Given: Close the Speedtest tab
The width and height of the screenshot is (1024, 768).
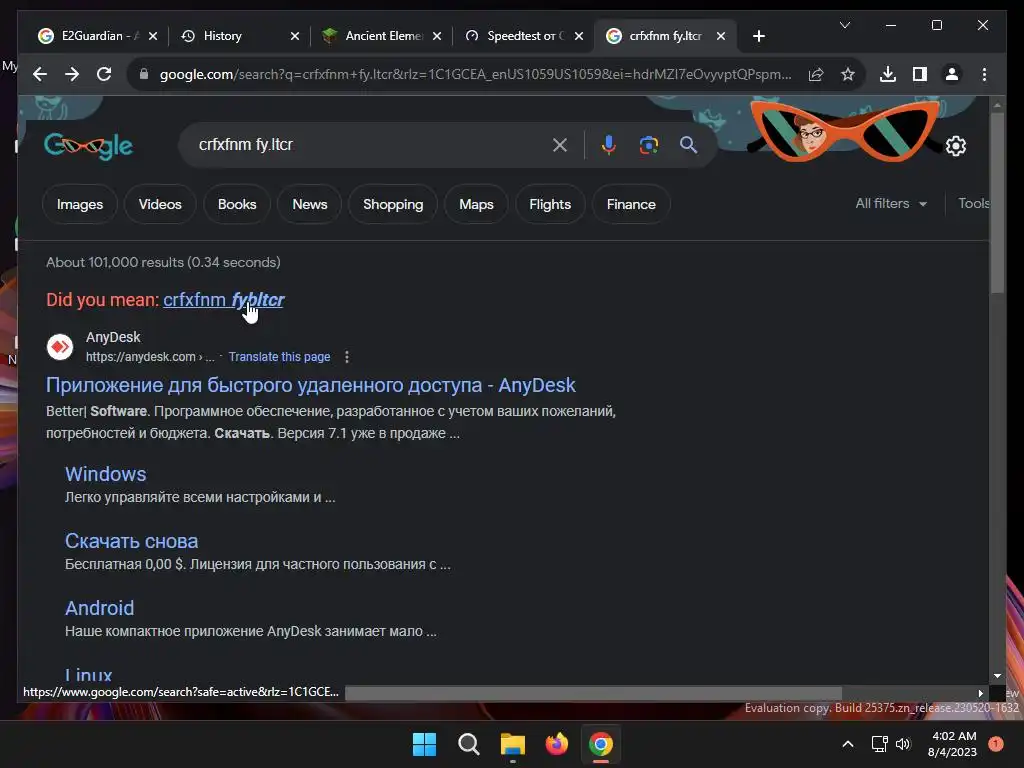Looking at the screenshot, I should (x=579, y=36).
